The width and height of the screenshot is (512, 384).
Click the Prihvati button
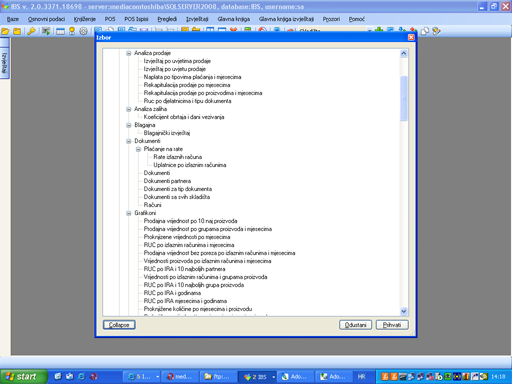pos(392,325)
